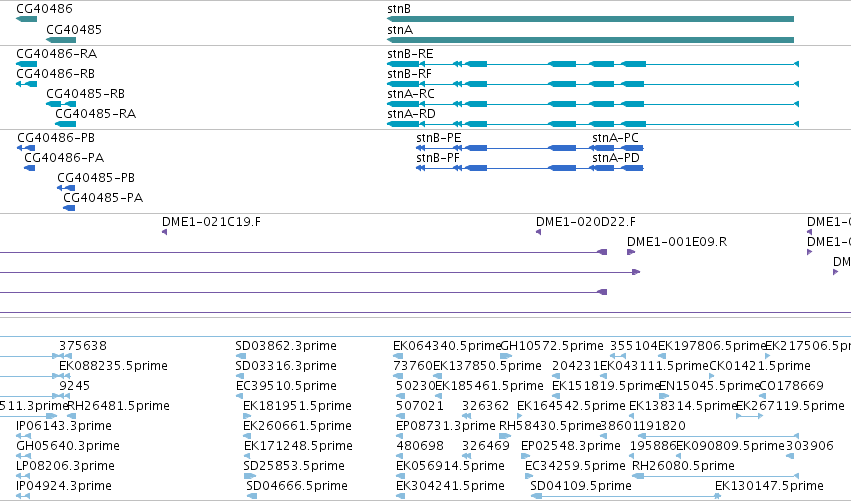Click EST EK260661.5prime

coord(297,426)
